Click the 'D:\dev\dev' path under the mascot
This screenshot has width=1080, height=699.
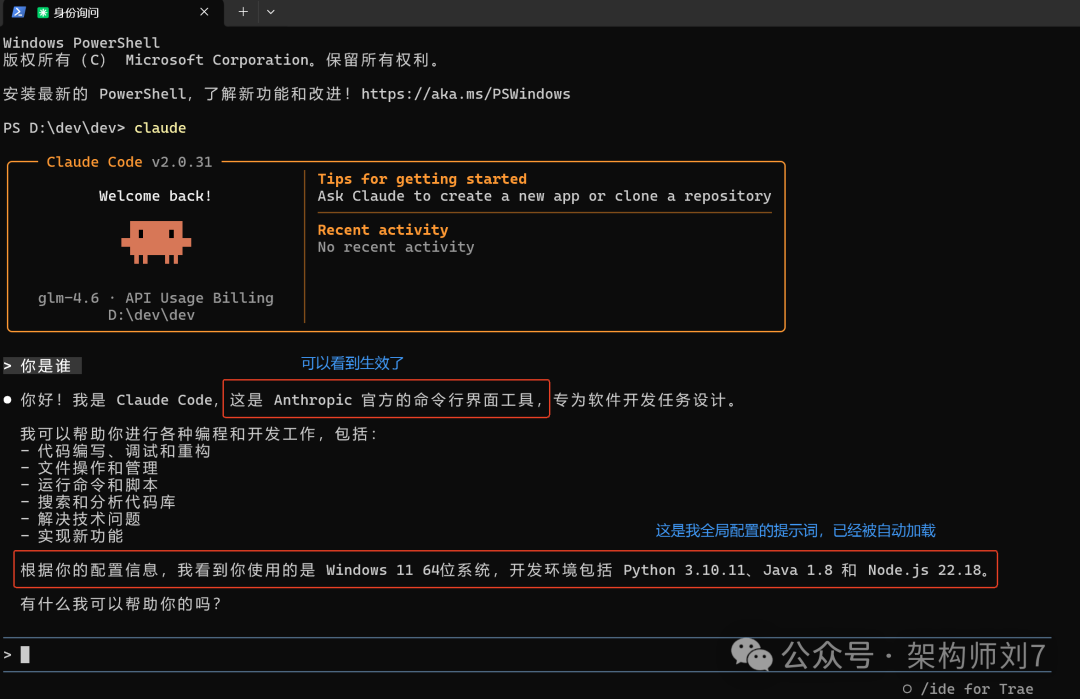point(151,315)
